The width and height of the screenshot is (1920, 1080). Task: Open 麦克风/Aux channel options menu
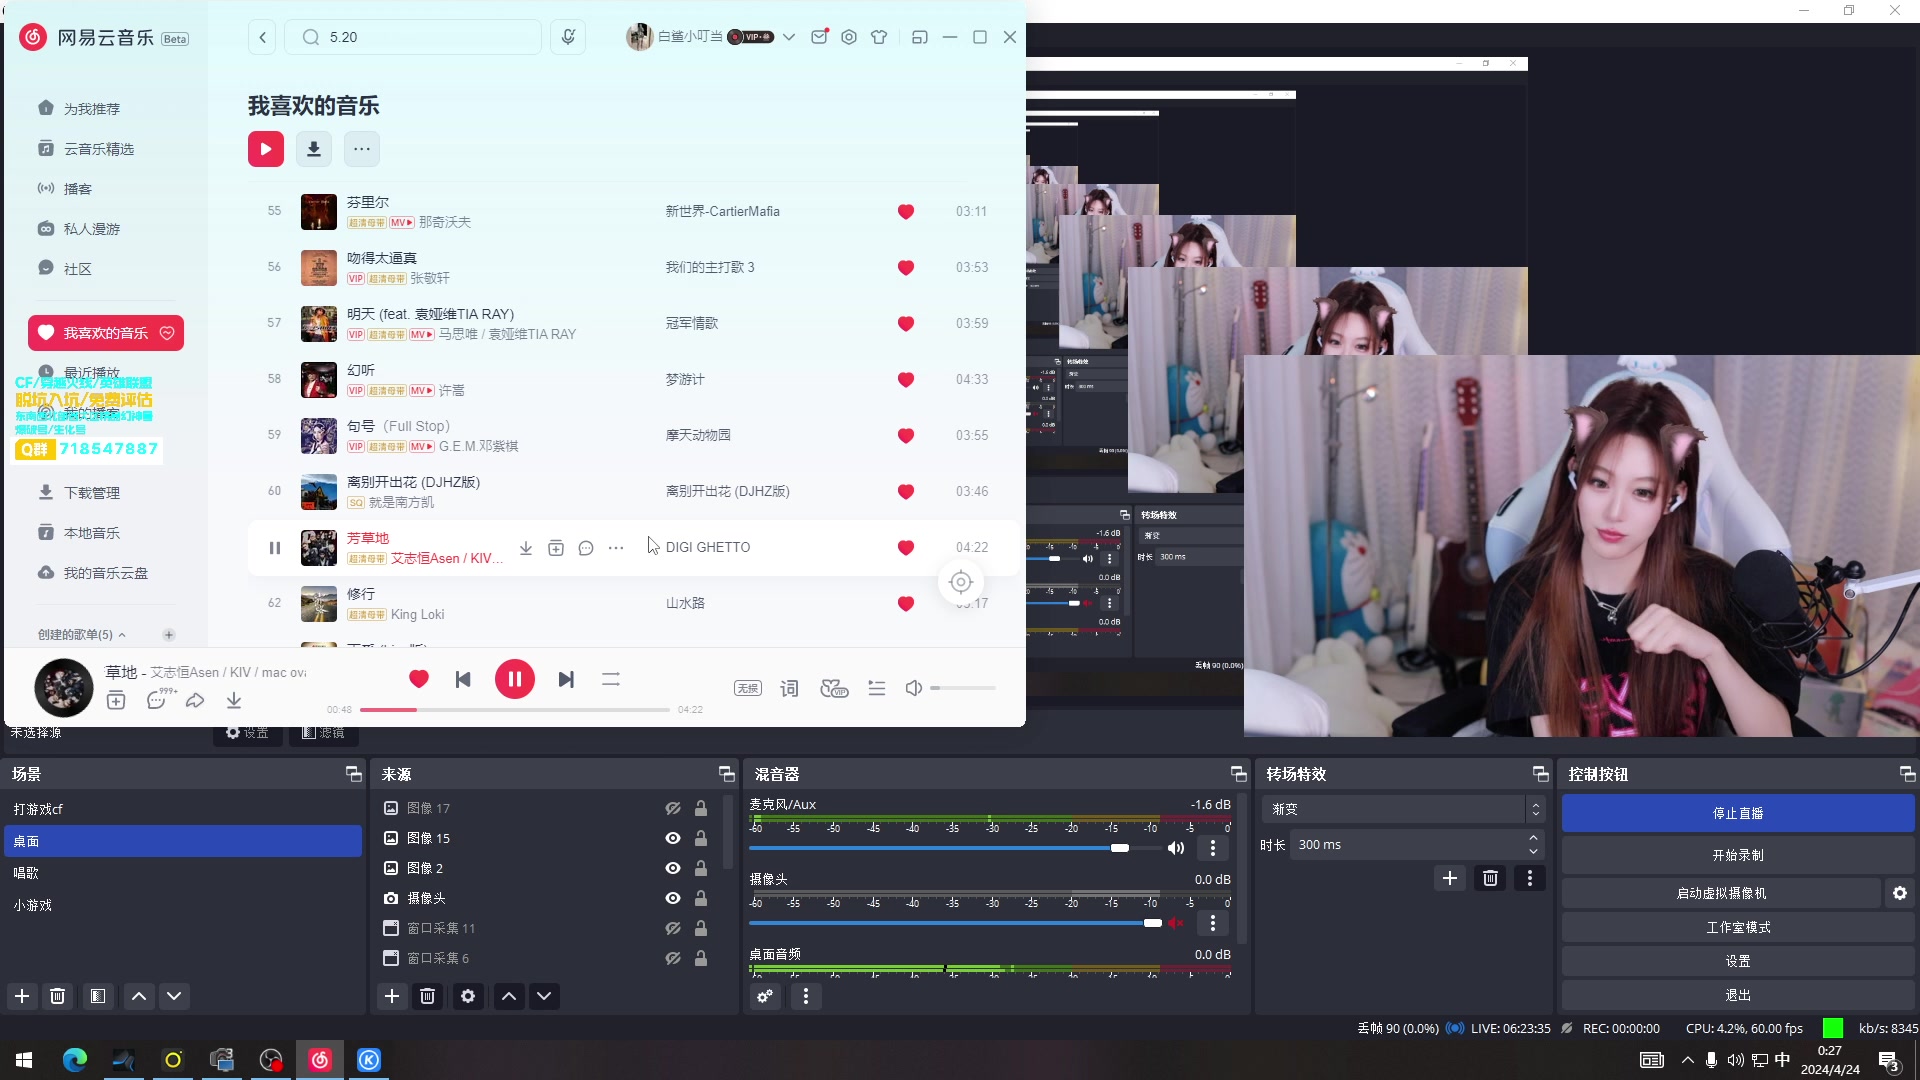pos(1213,848)
